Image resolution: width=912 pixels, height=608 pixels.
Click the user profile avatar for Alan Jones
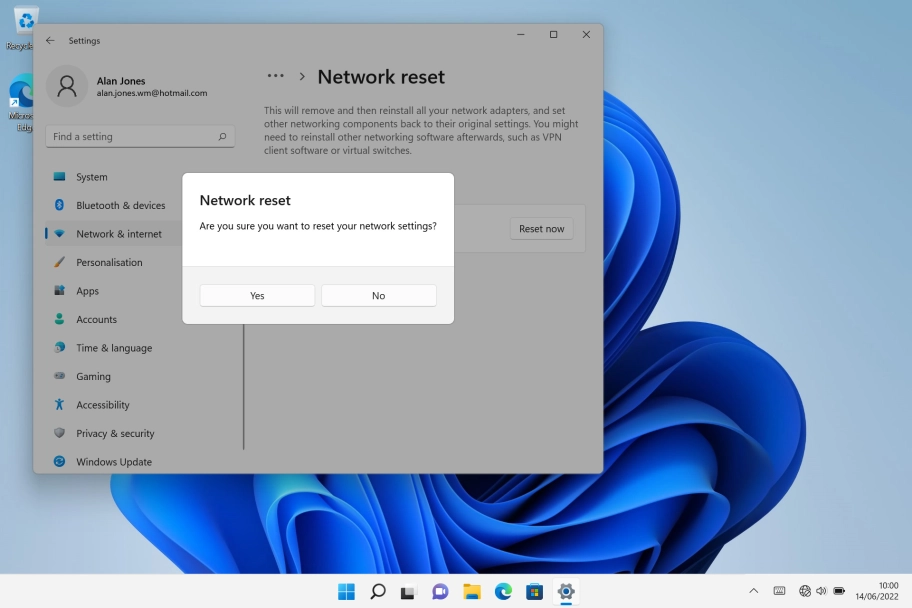click(x=67, y=87)
